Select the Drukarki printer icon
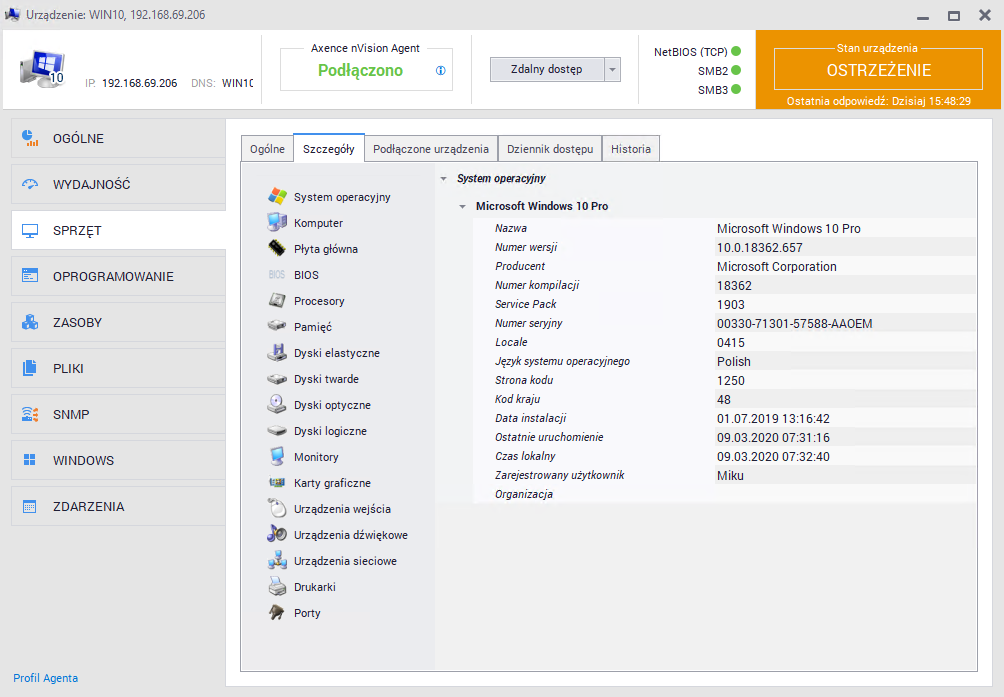This screenshot has height=697, width=1004. [x=277, y=587]
